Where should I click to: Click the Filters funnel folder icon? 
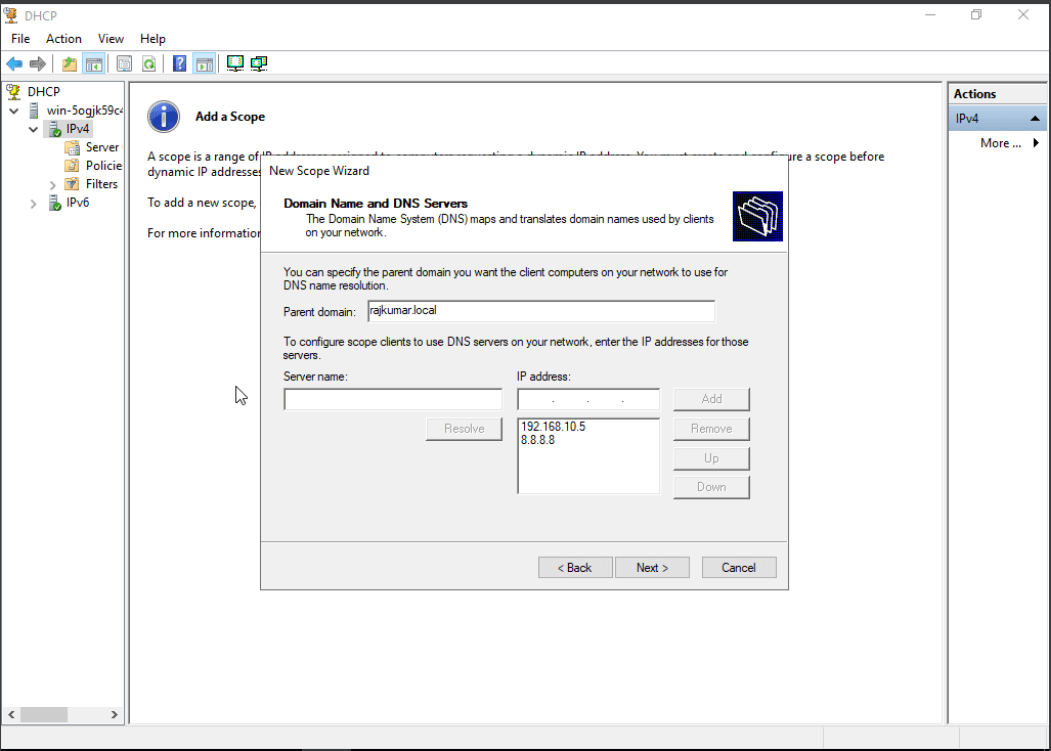[x=72, y=184]
